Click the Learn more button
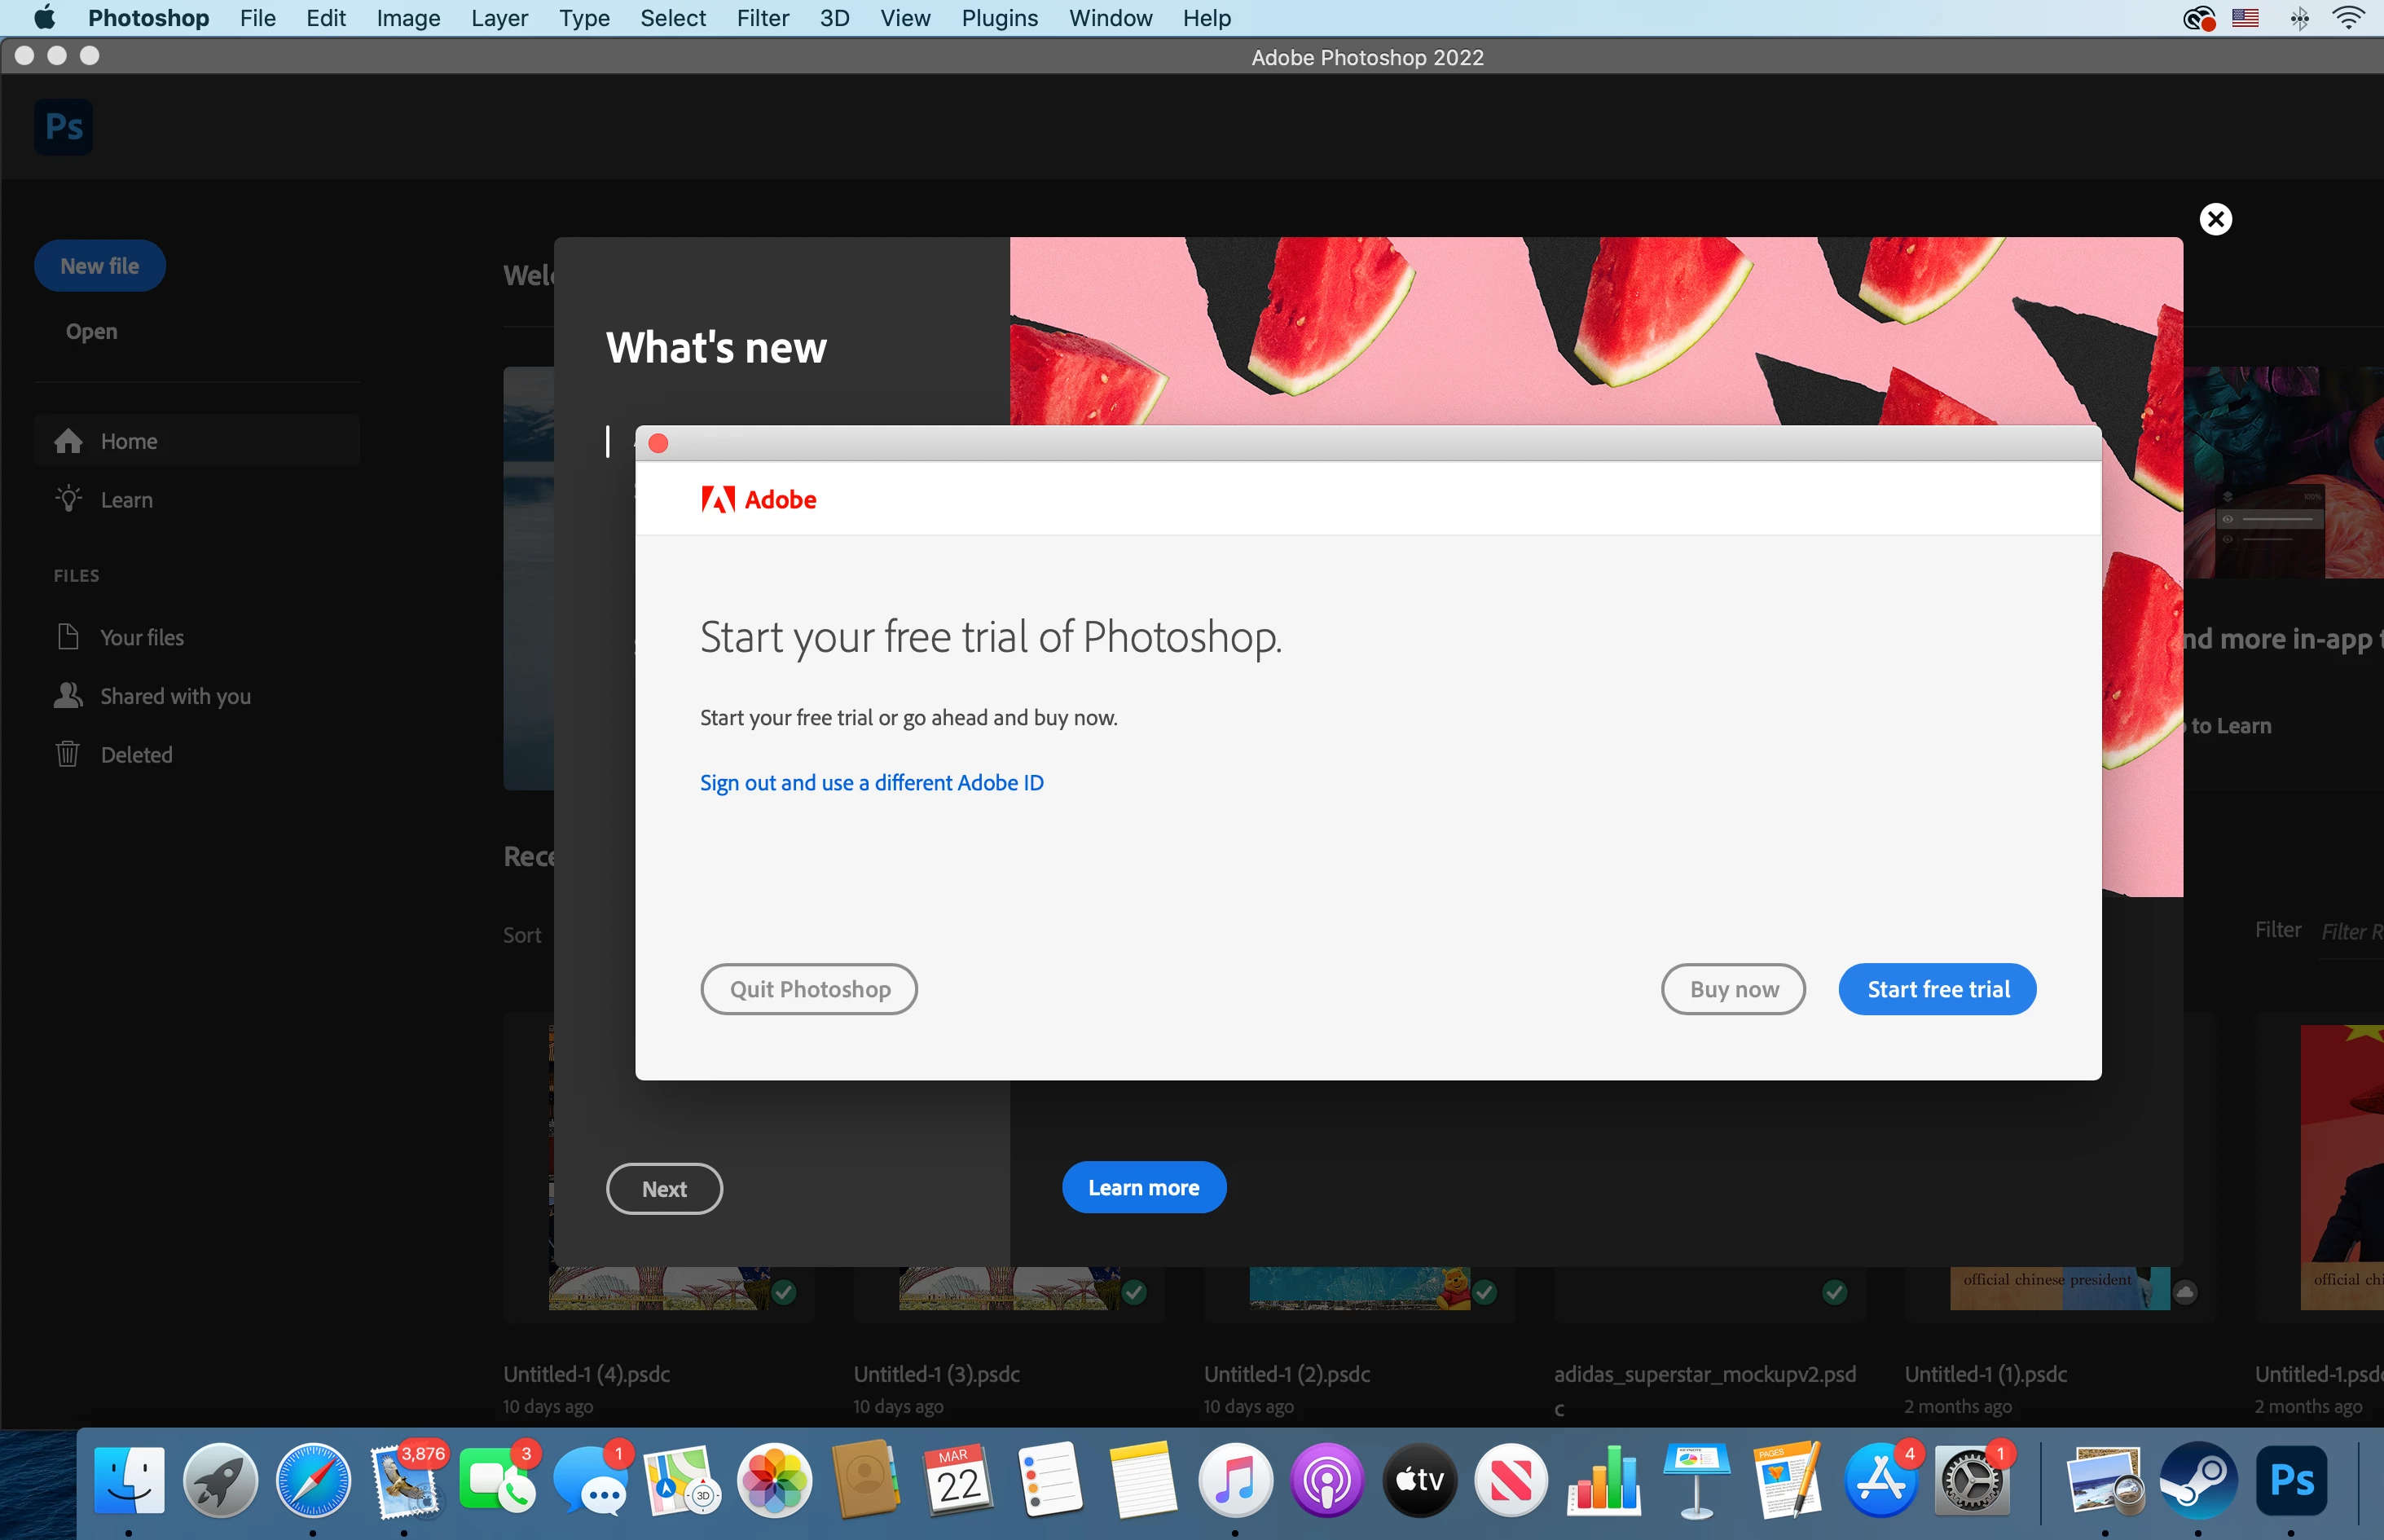 click(x=1143, y=1187)
